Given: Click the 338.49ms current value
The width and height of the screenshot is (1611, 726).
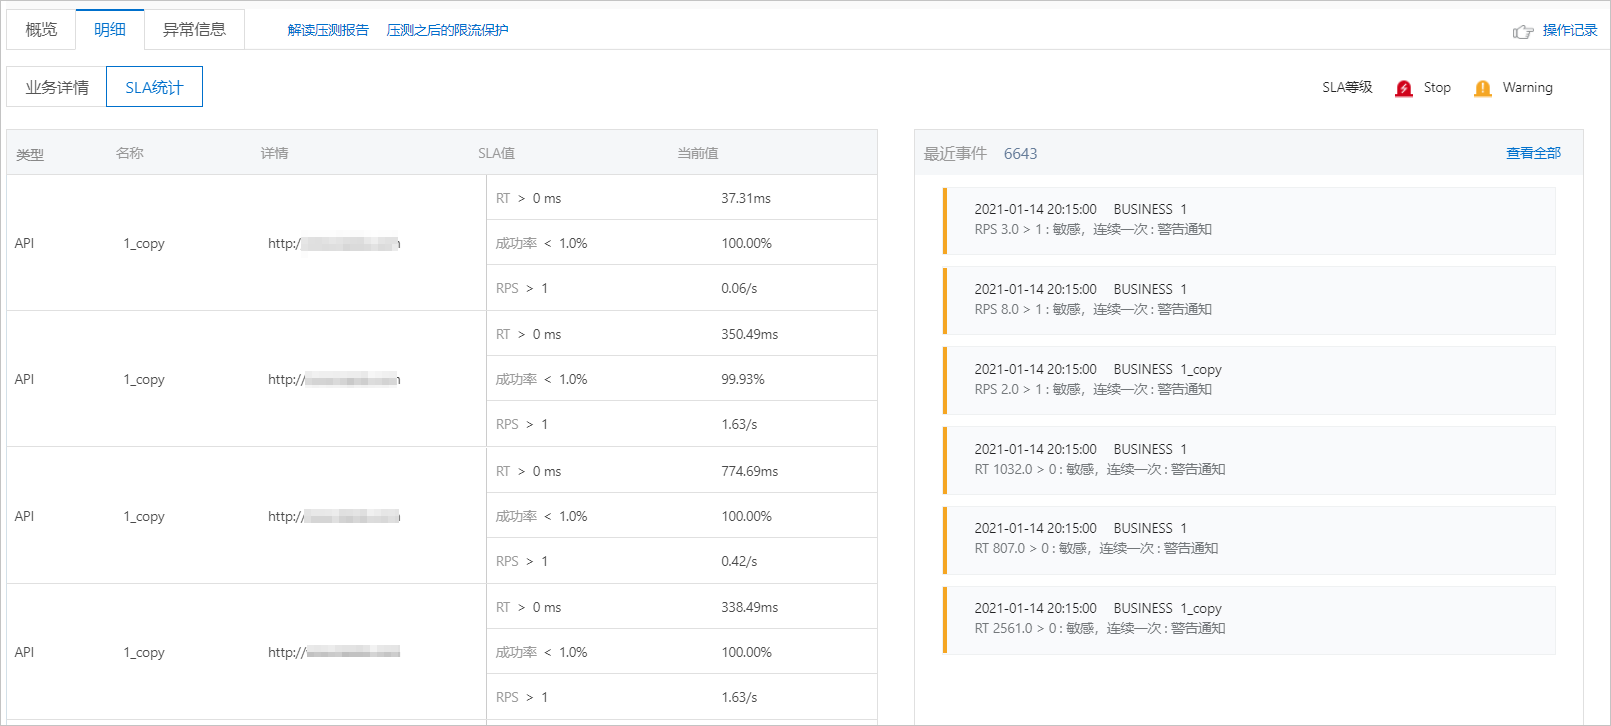Looking at the screenshot, I should click(x=749, y=607).
